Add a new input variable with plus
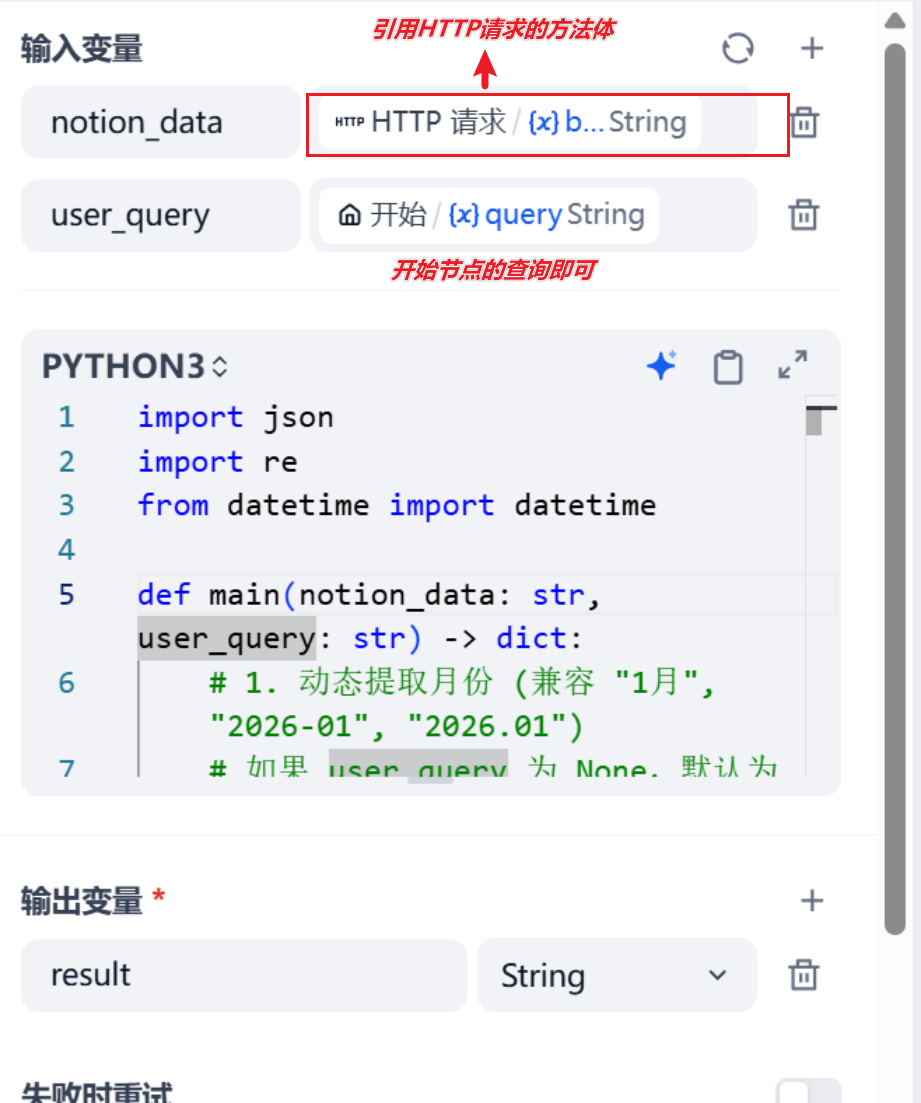The image size is (921, 1103). click(x=812, y=48)
